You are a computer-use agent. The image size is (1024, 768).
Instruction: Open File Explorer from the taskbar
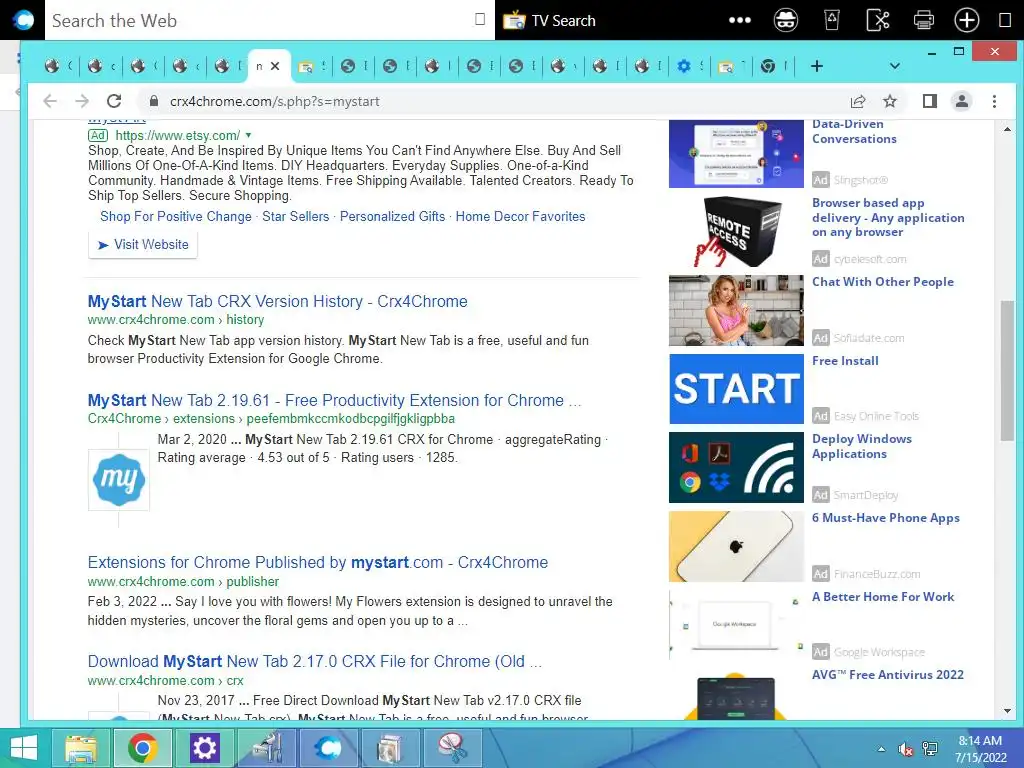point(80,748)
